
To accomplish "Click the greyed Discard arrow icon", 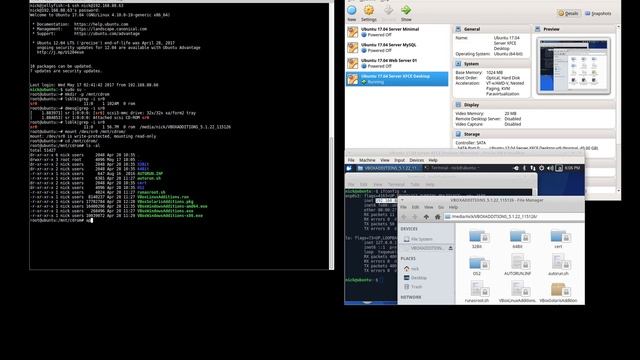I will coord(389,10).
